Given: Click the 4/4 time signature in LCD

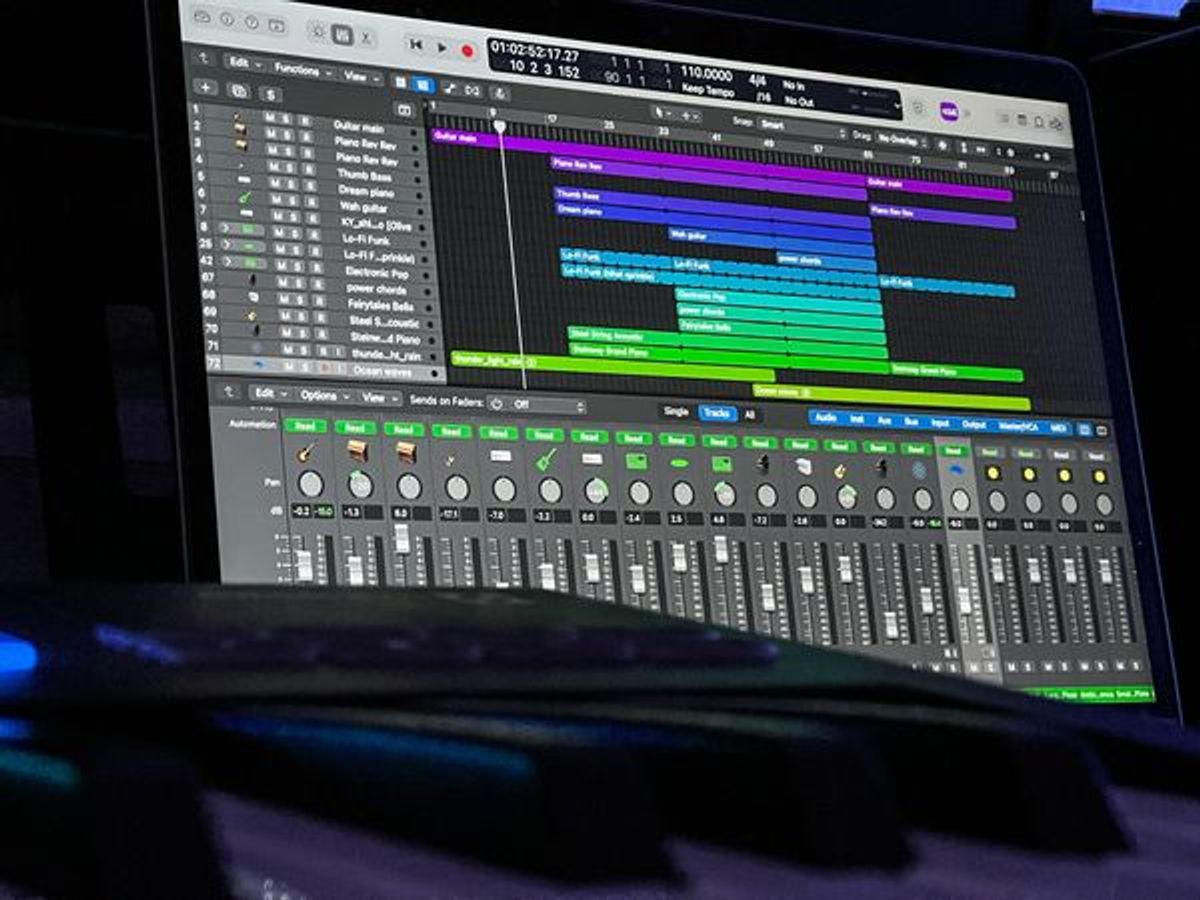Looking at the screenshot, I should click(757, 80).
